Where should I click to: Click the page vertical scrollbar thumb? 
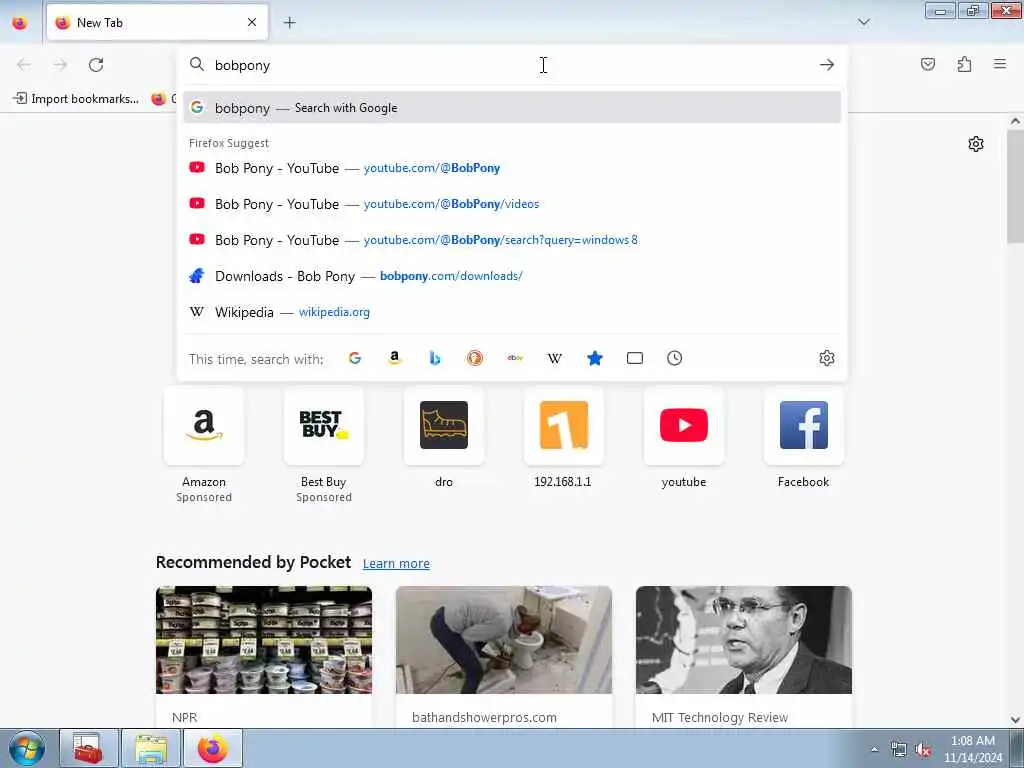[x=1015, y=186]
